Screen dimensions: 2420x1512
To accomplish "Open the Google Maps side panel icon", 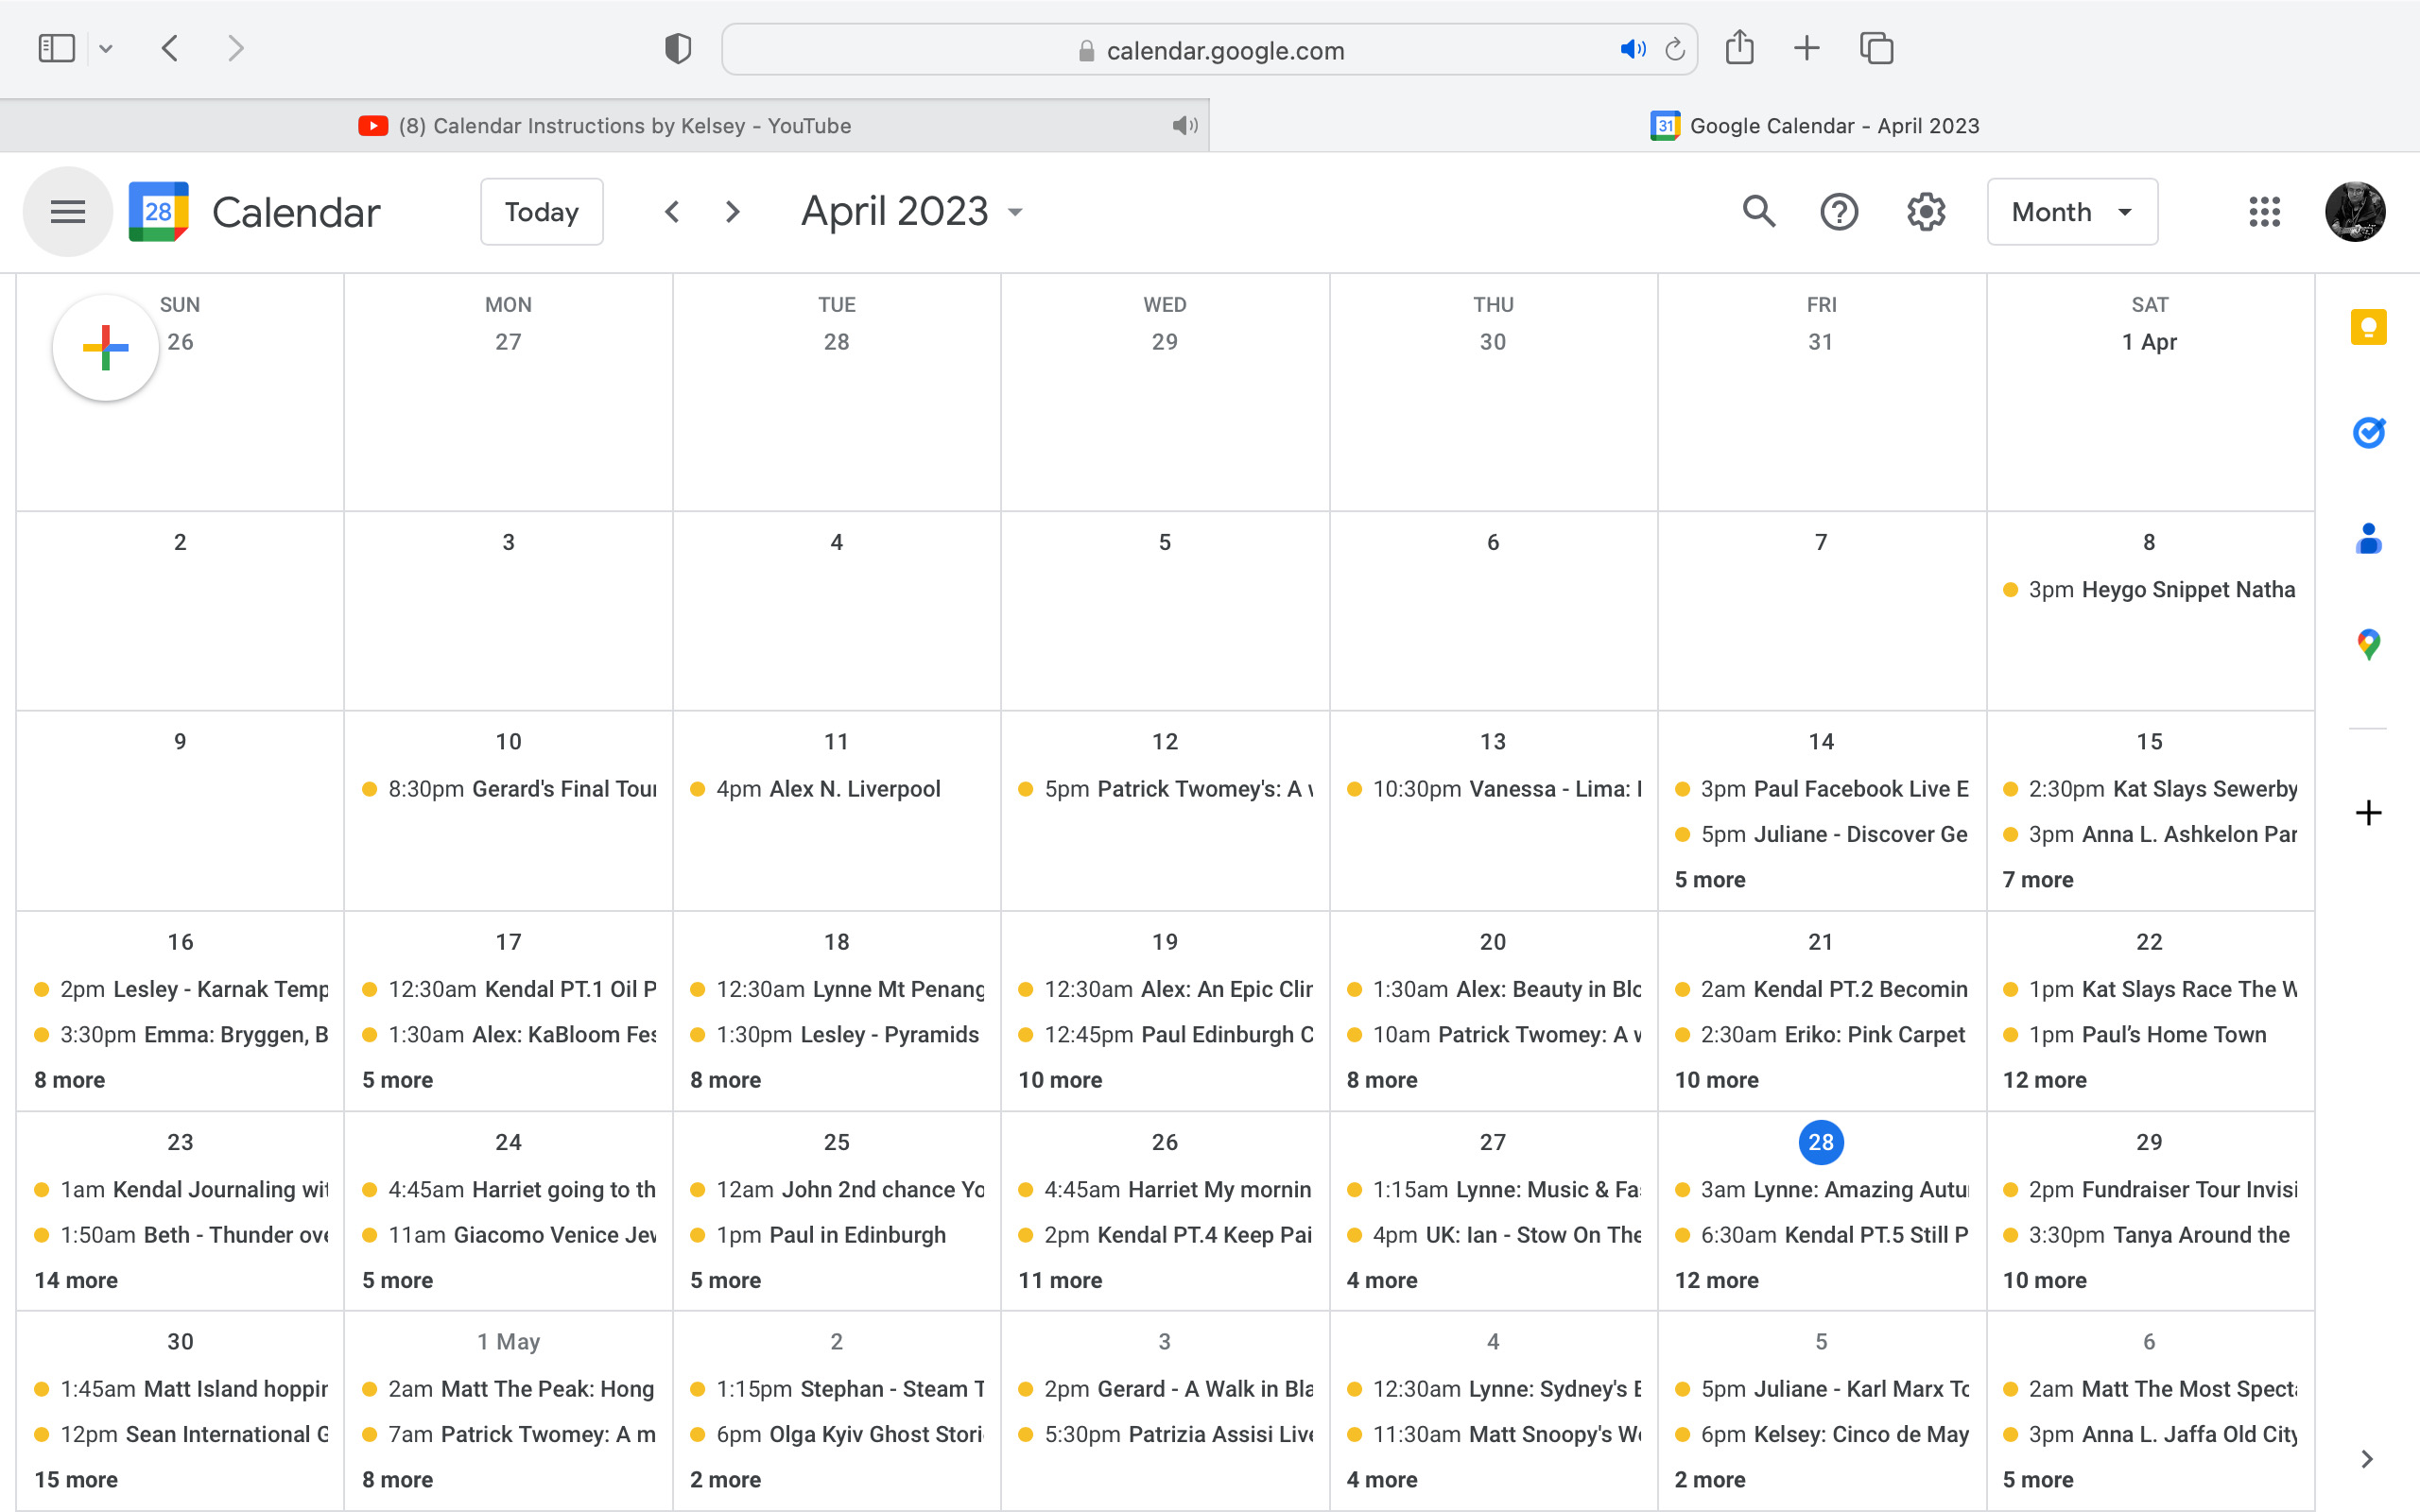I will click(x=2367, y=644).
